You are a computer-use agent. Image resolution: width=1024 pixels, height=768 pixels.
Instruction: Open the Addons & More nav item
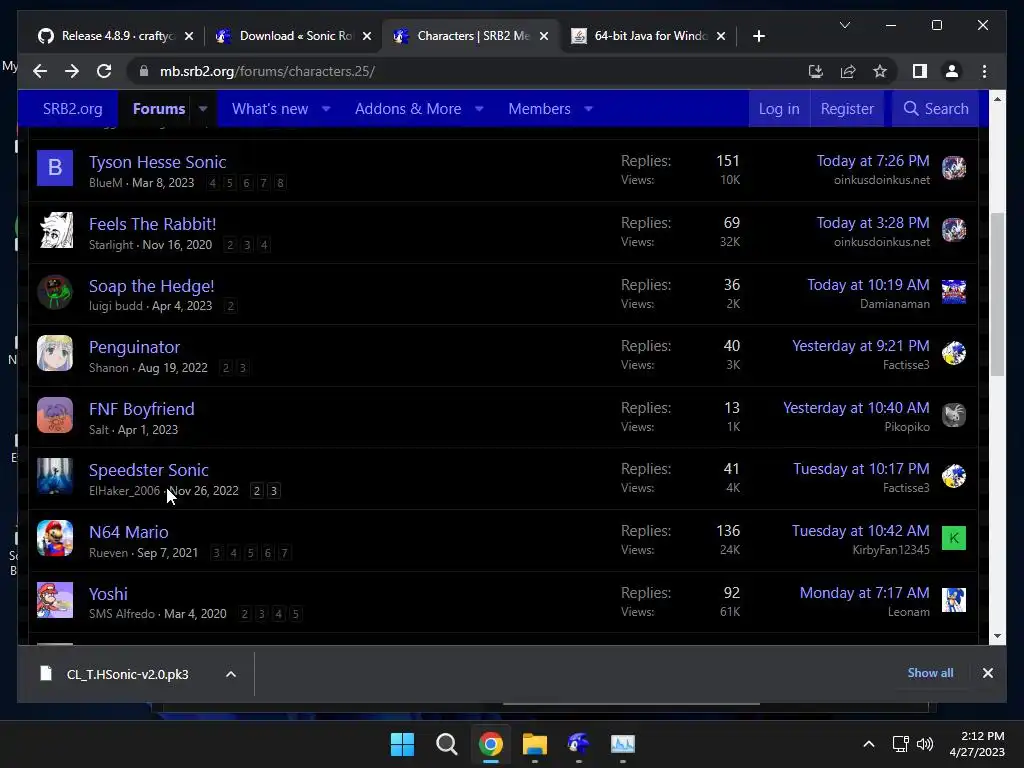click(408, 108)
